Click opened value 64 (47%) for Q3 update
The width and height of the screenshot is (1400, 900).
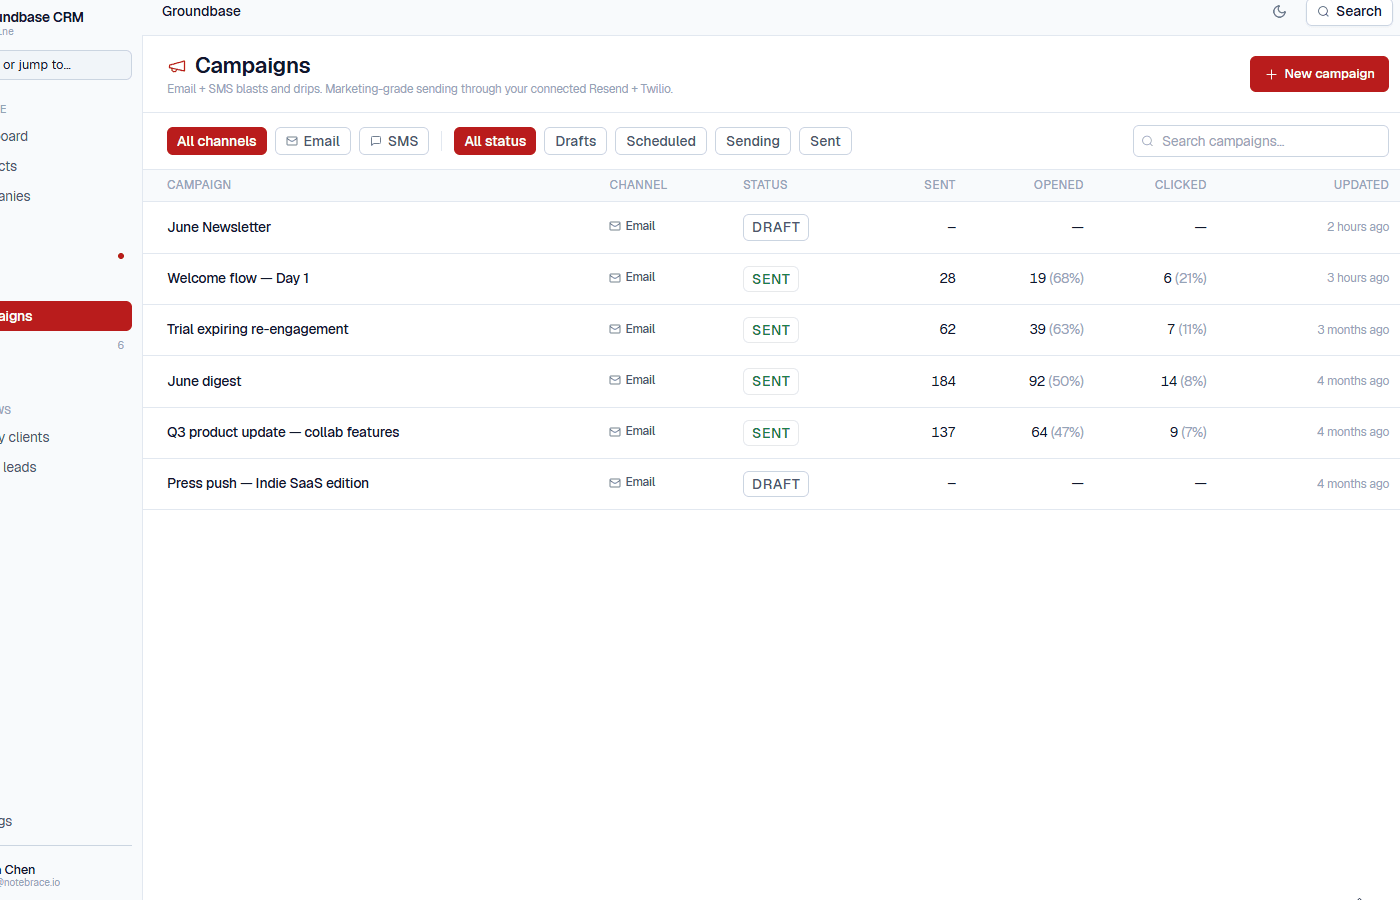(x=1057, y=432)
